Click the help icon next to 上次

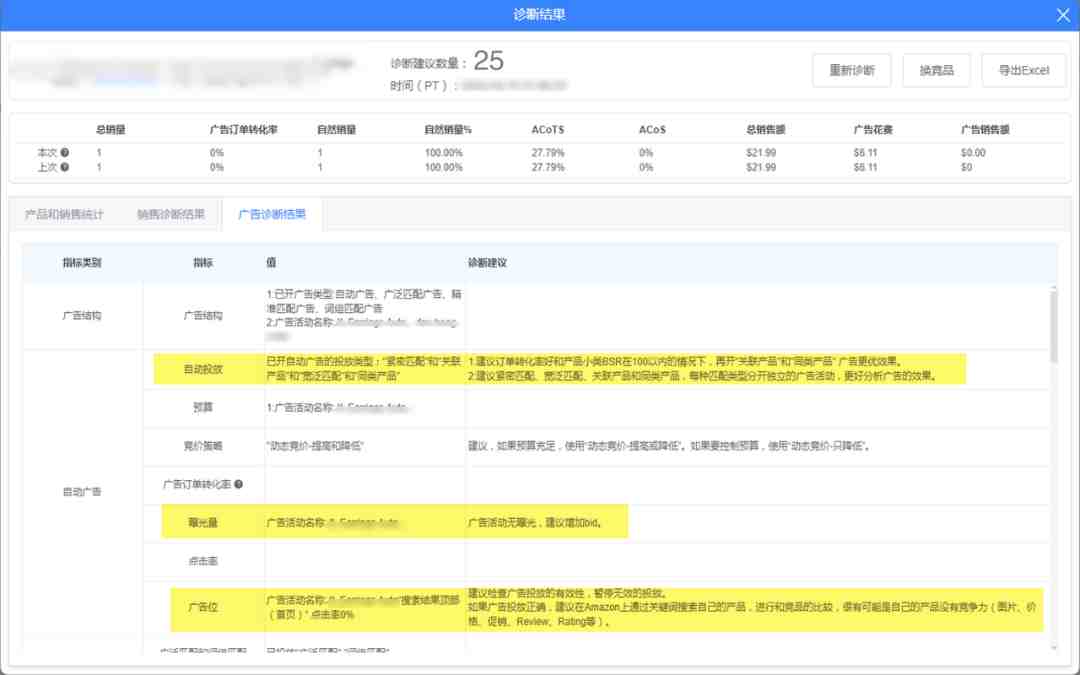tap(65, 167)
